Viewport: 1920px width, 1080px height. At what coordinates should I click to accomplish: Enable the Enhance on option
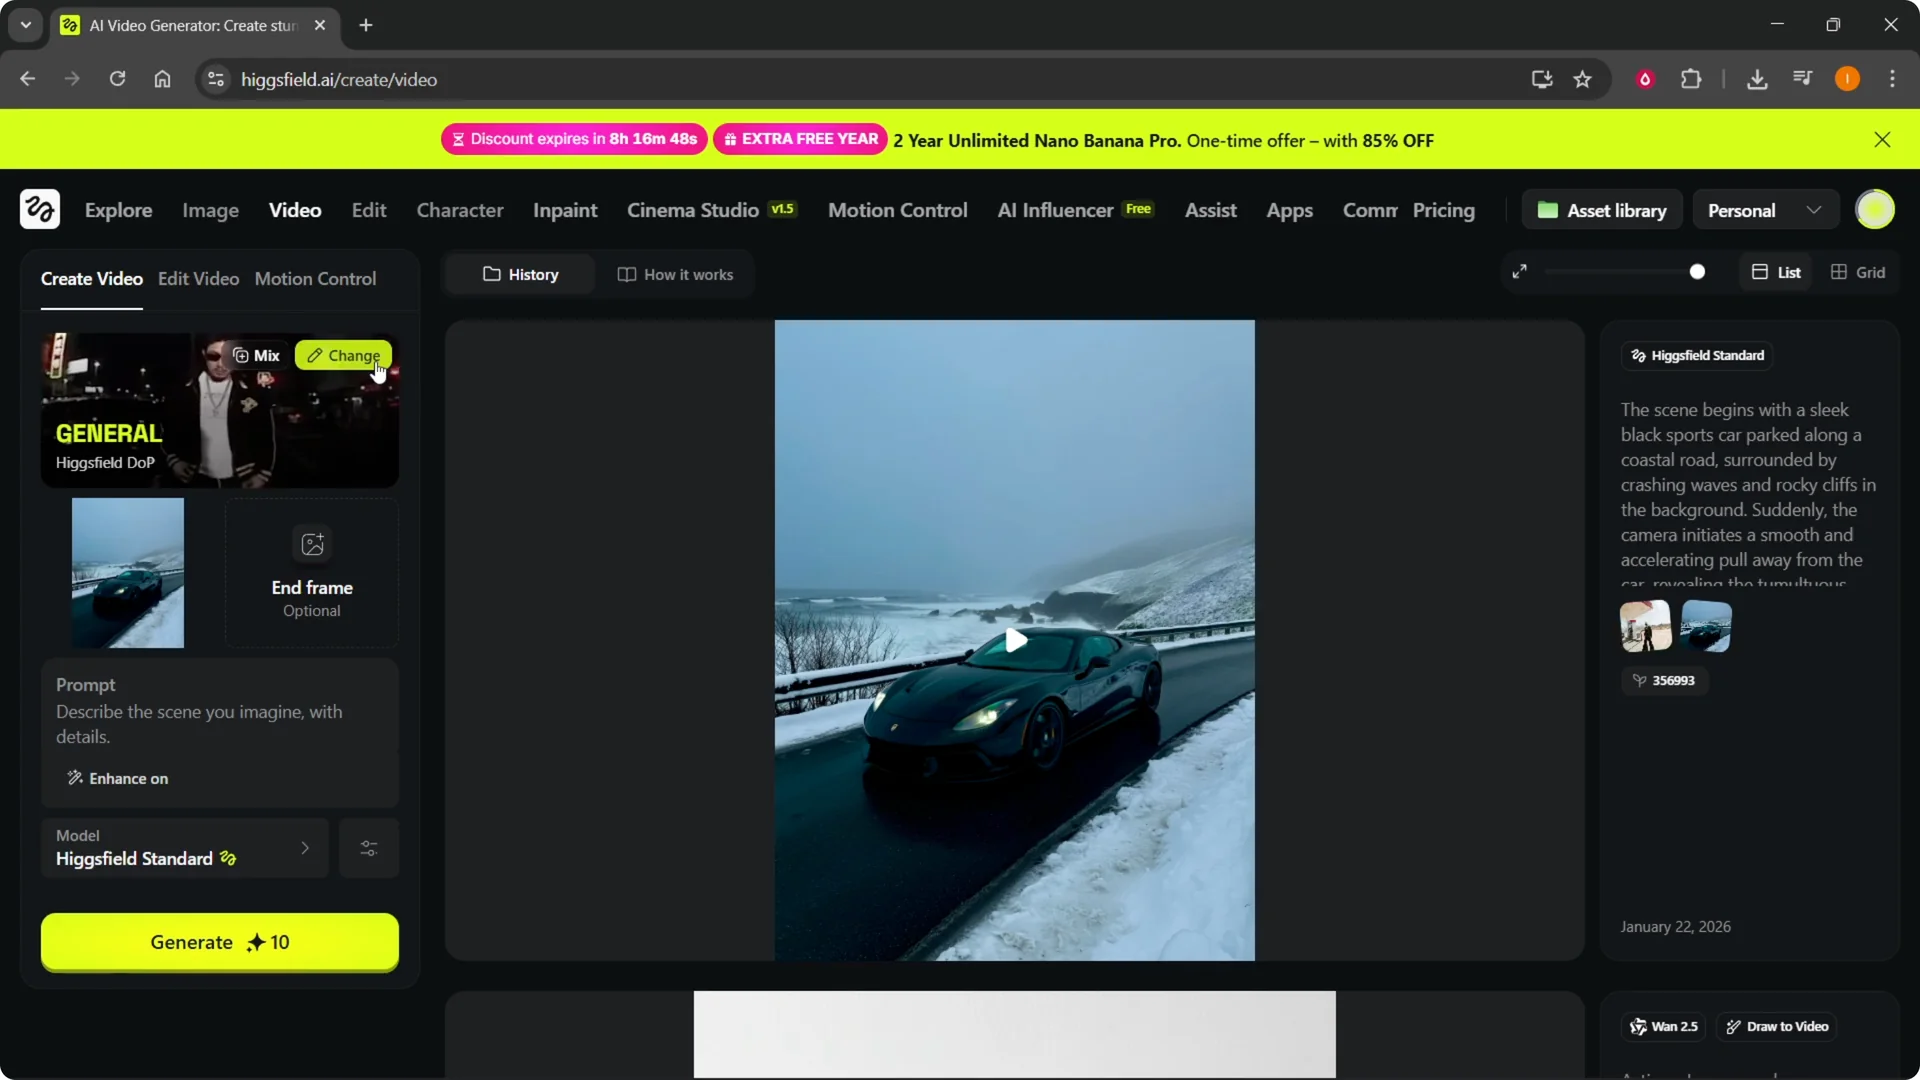click(117, 778)
